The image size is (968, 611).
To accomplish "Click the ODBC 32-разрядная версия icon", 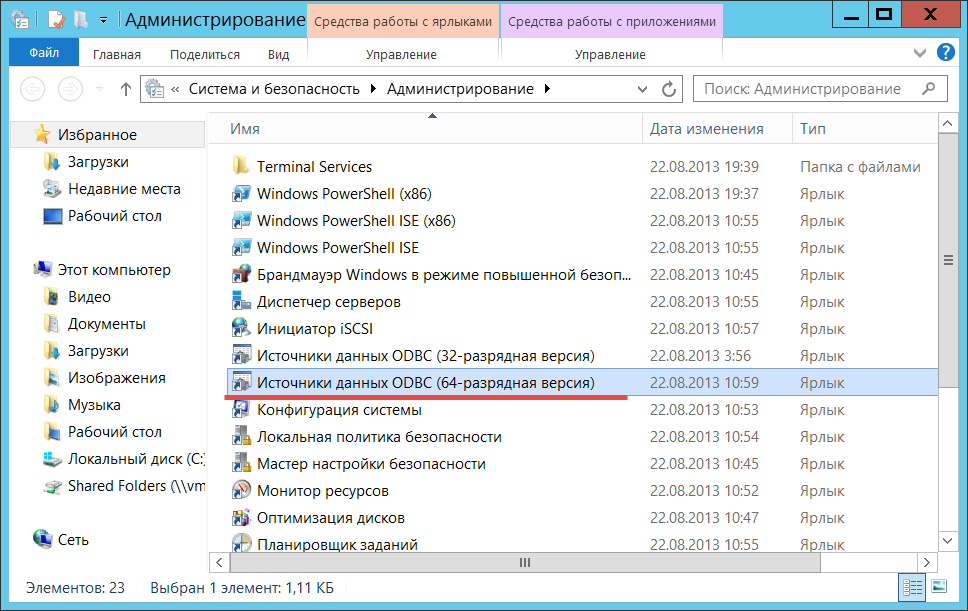I will coord(241,356).
